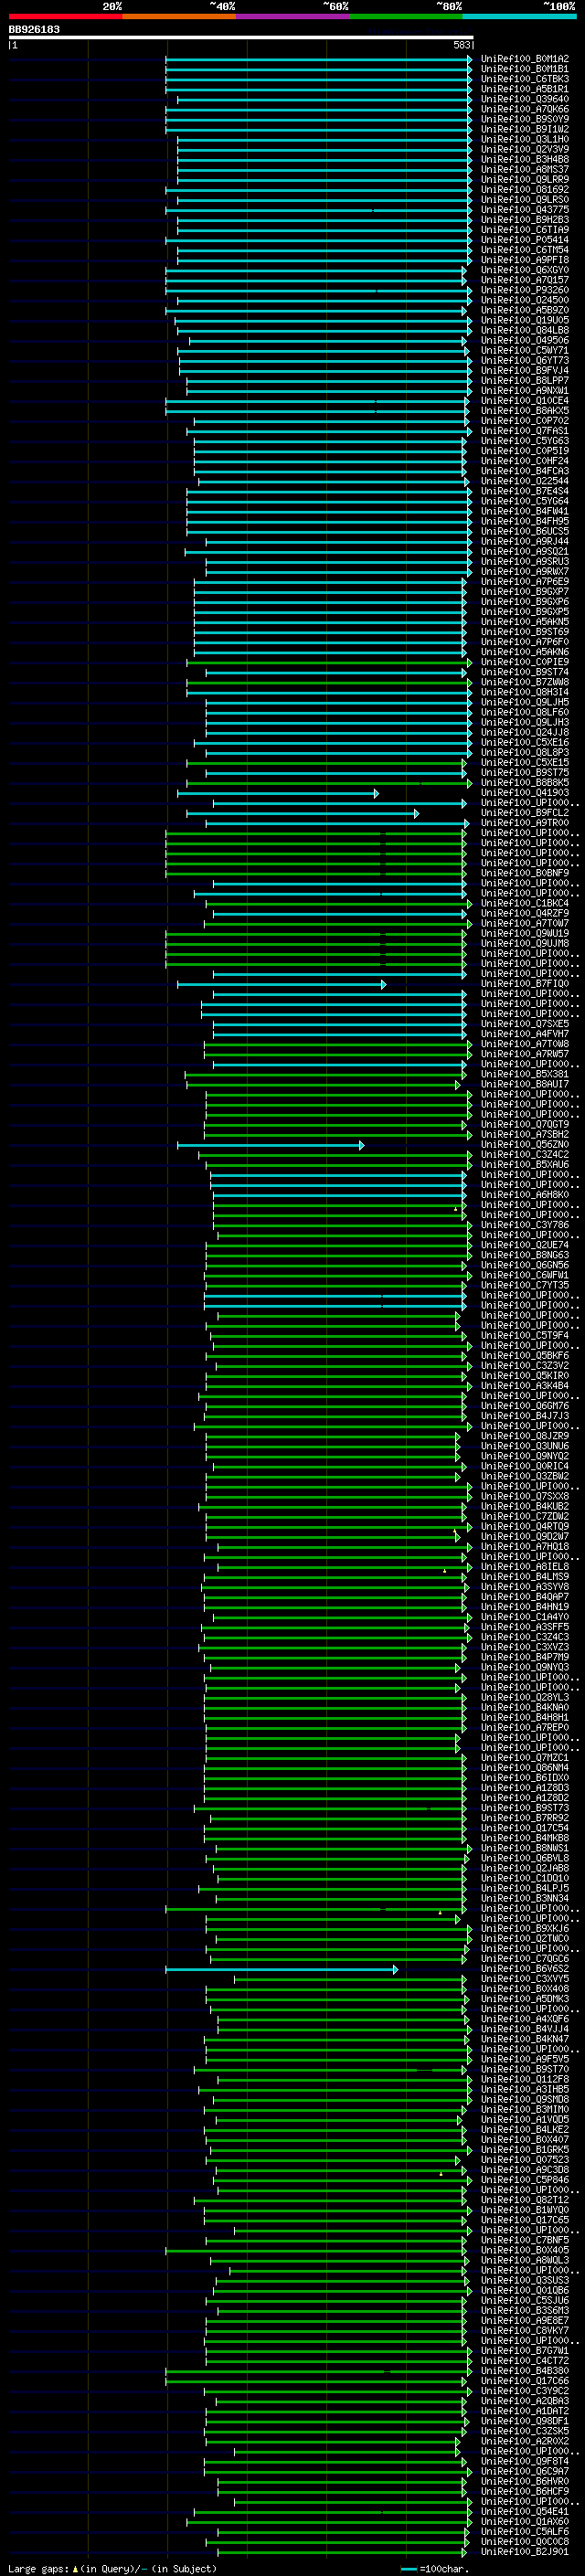Select label UniRef100_O49506

pyautogui.click(x=525, y=340)
